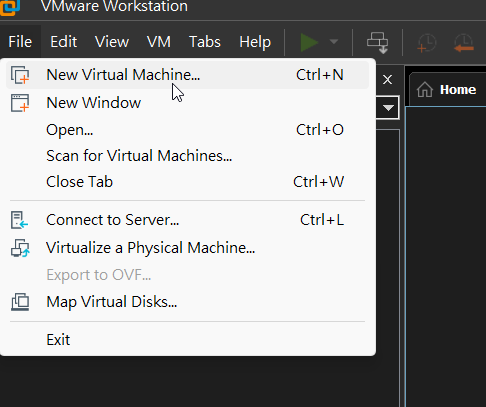
Task: Select Scan for Virtual Machines
Action: [x=139, y=156]
